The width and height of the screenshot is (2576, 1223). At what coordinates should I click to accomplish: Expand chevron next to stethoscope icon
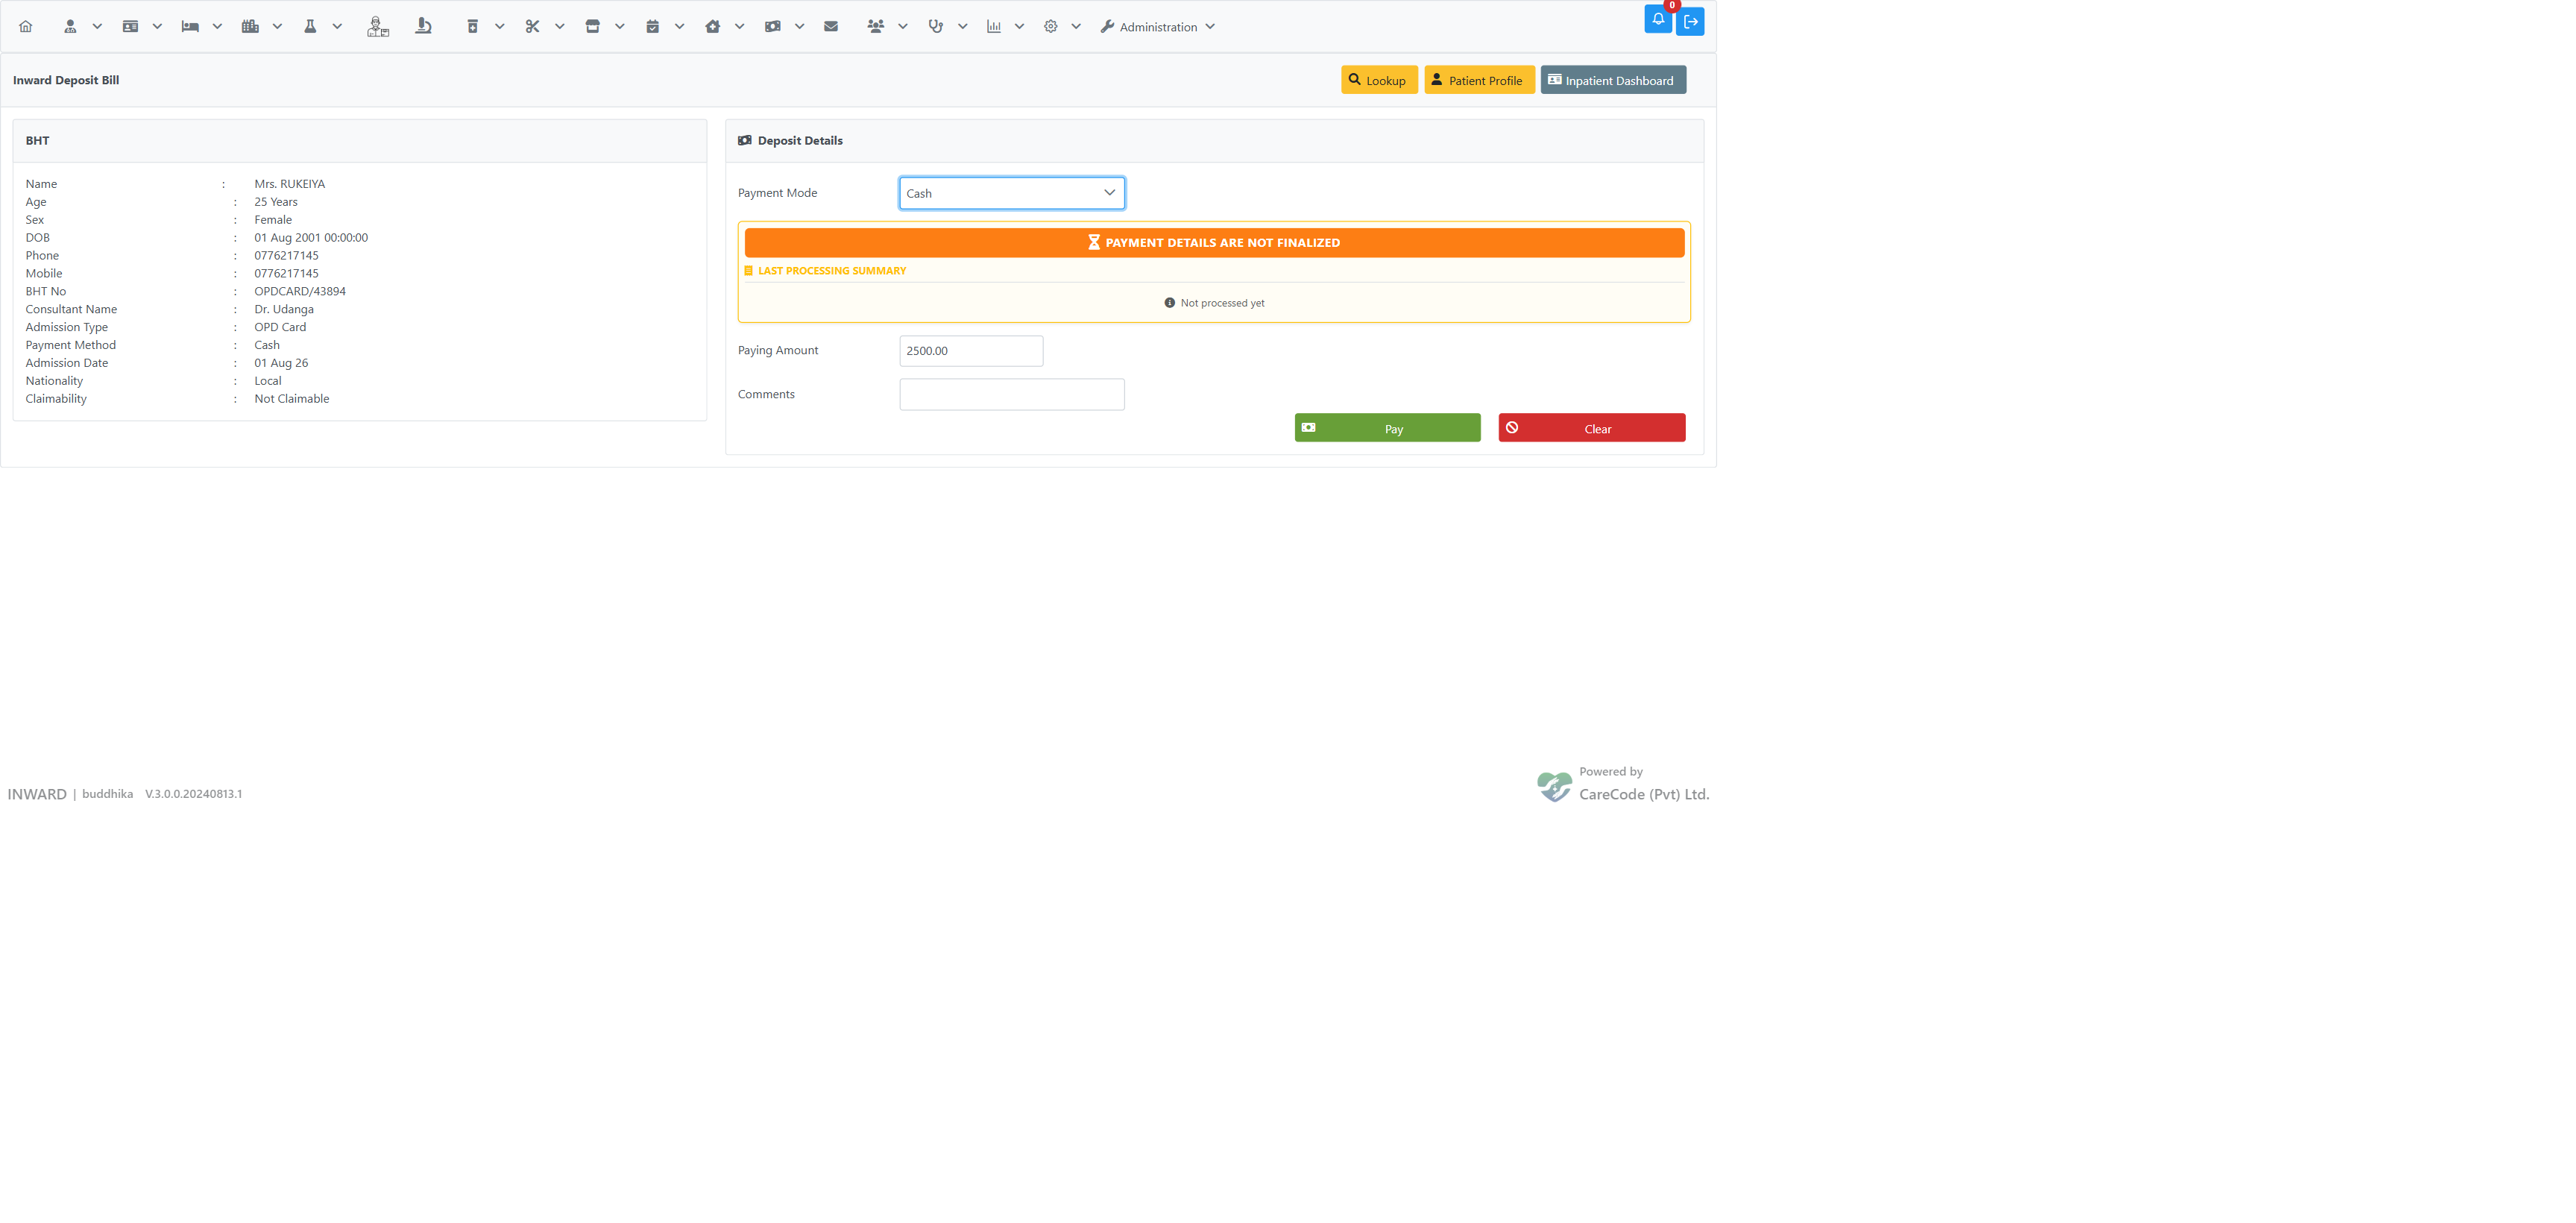coord(963,27)
